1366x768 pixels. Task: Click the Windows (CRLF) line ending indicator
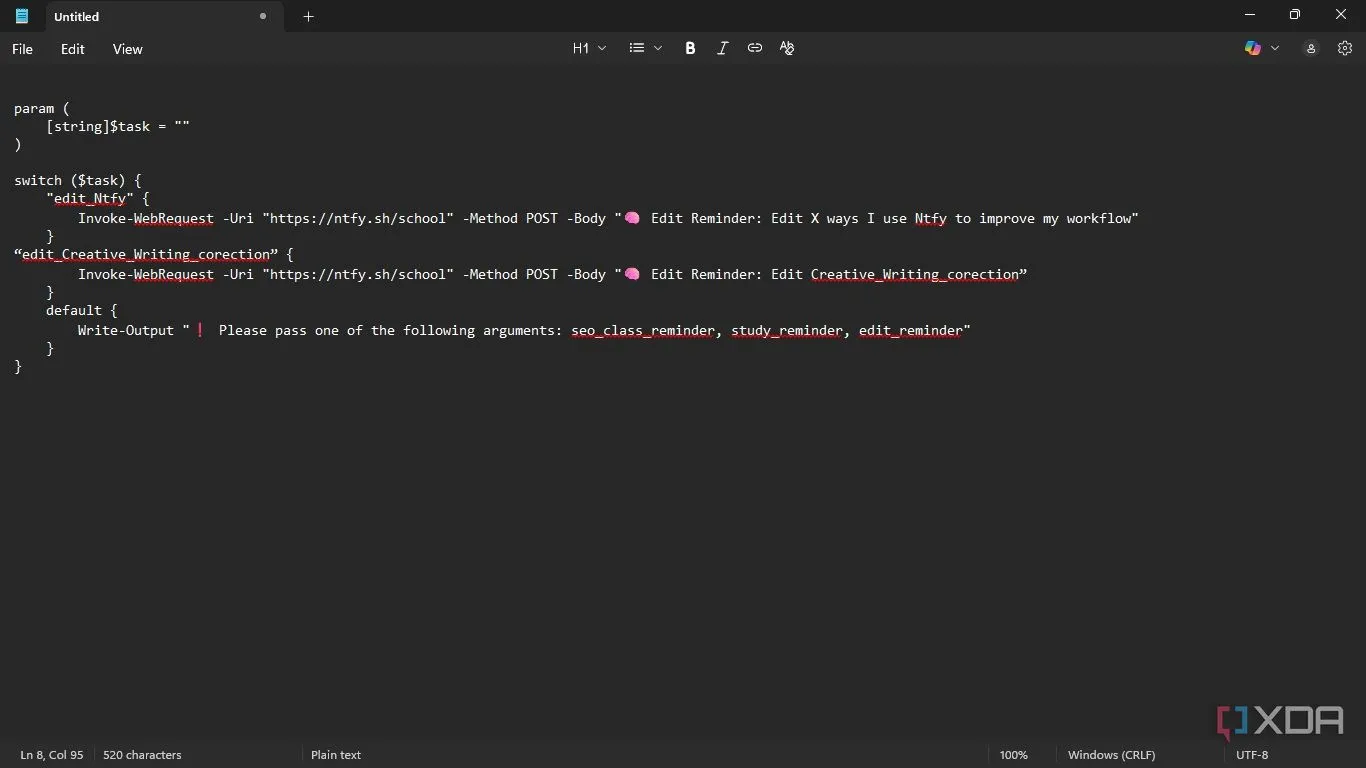coord(1111,755)
